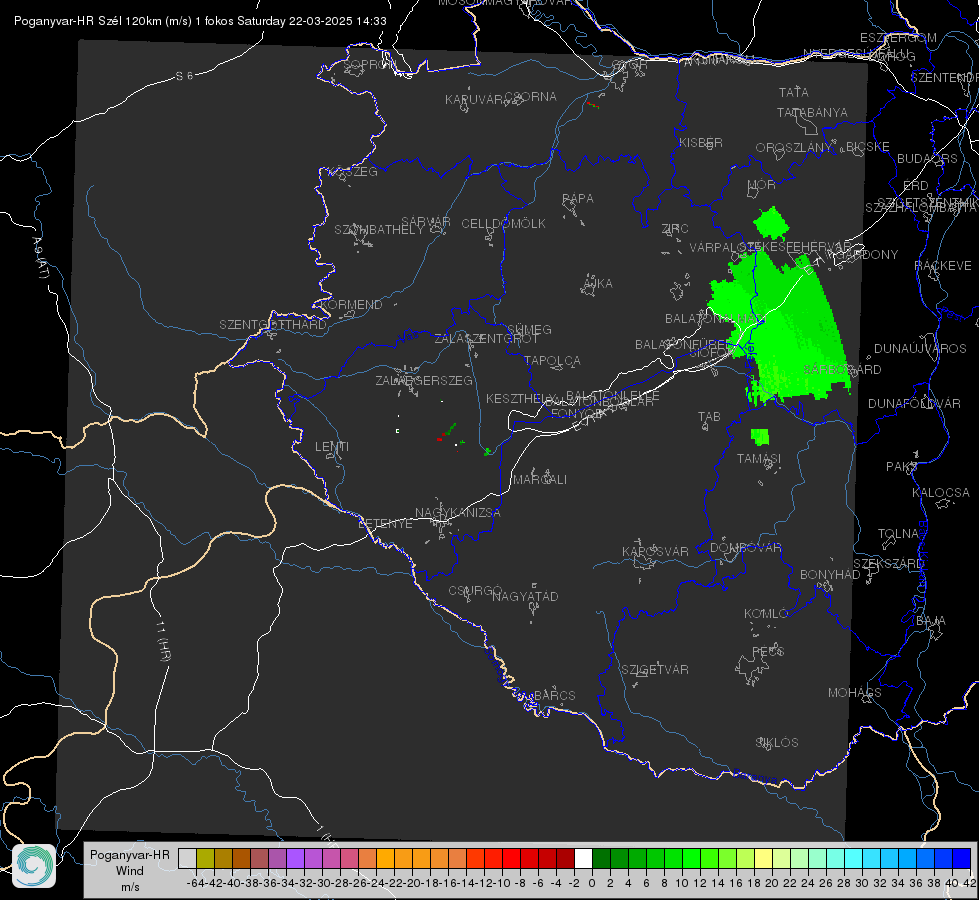Click the small green echo above Tamási
The image size is (979, 900).
tap(760, 437)
